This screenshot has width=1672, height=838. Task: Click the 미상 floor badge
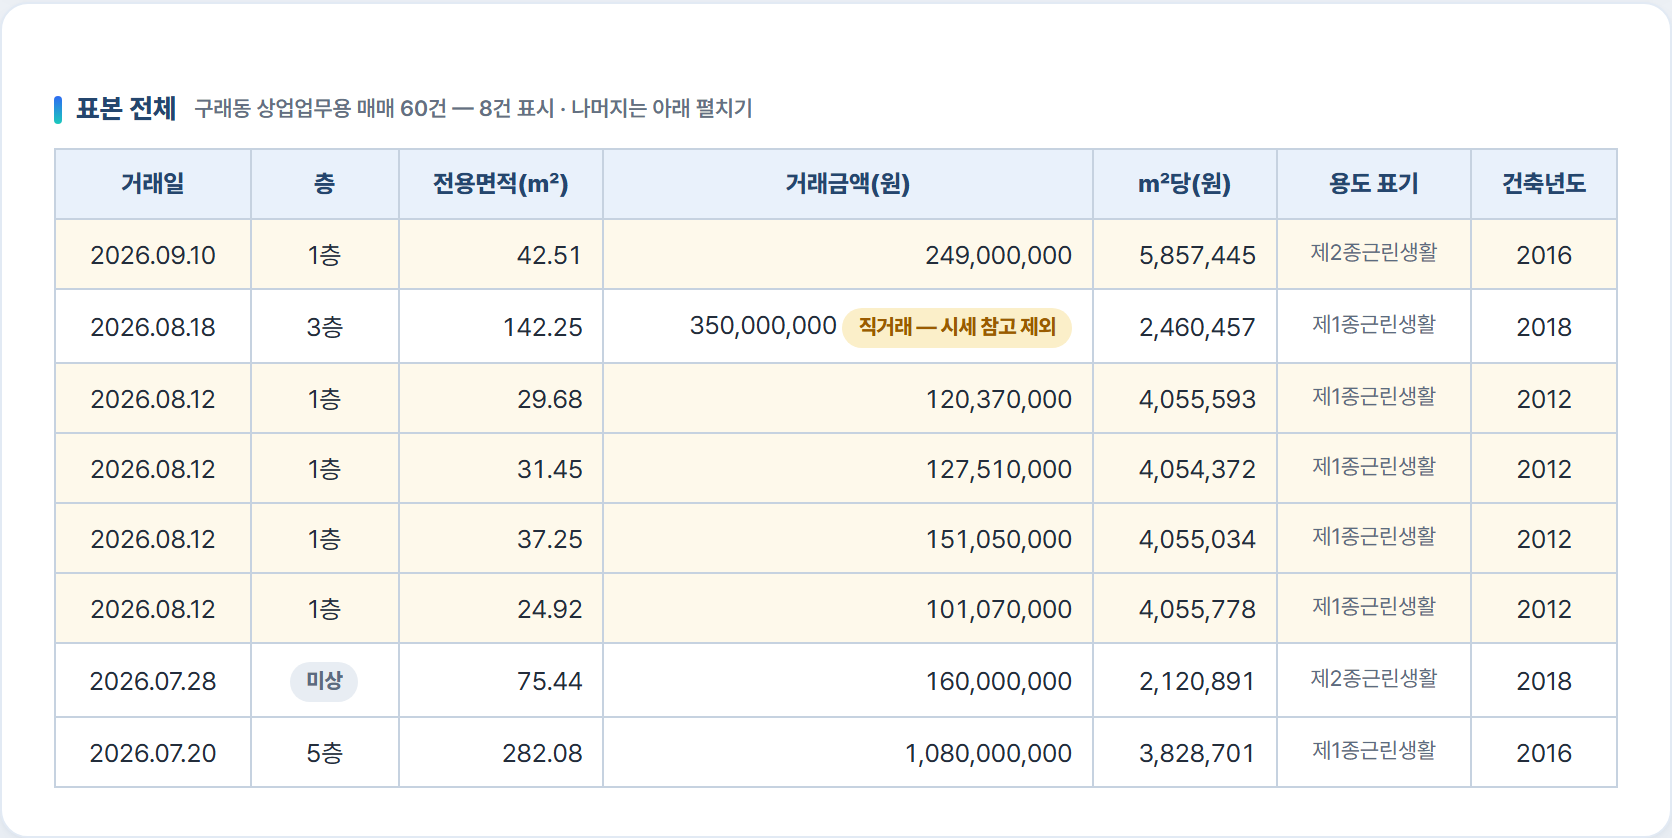click(x=324, y=681)
